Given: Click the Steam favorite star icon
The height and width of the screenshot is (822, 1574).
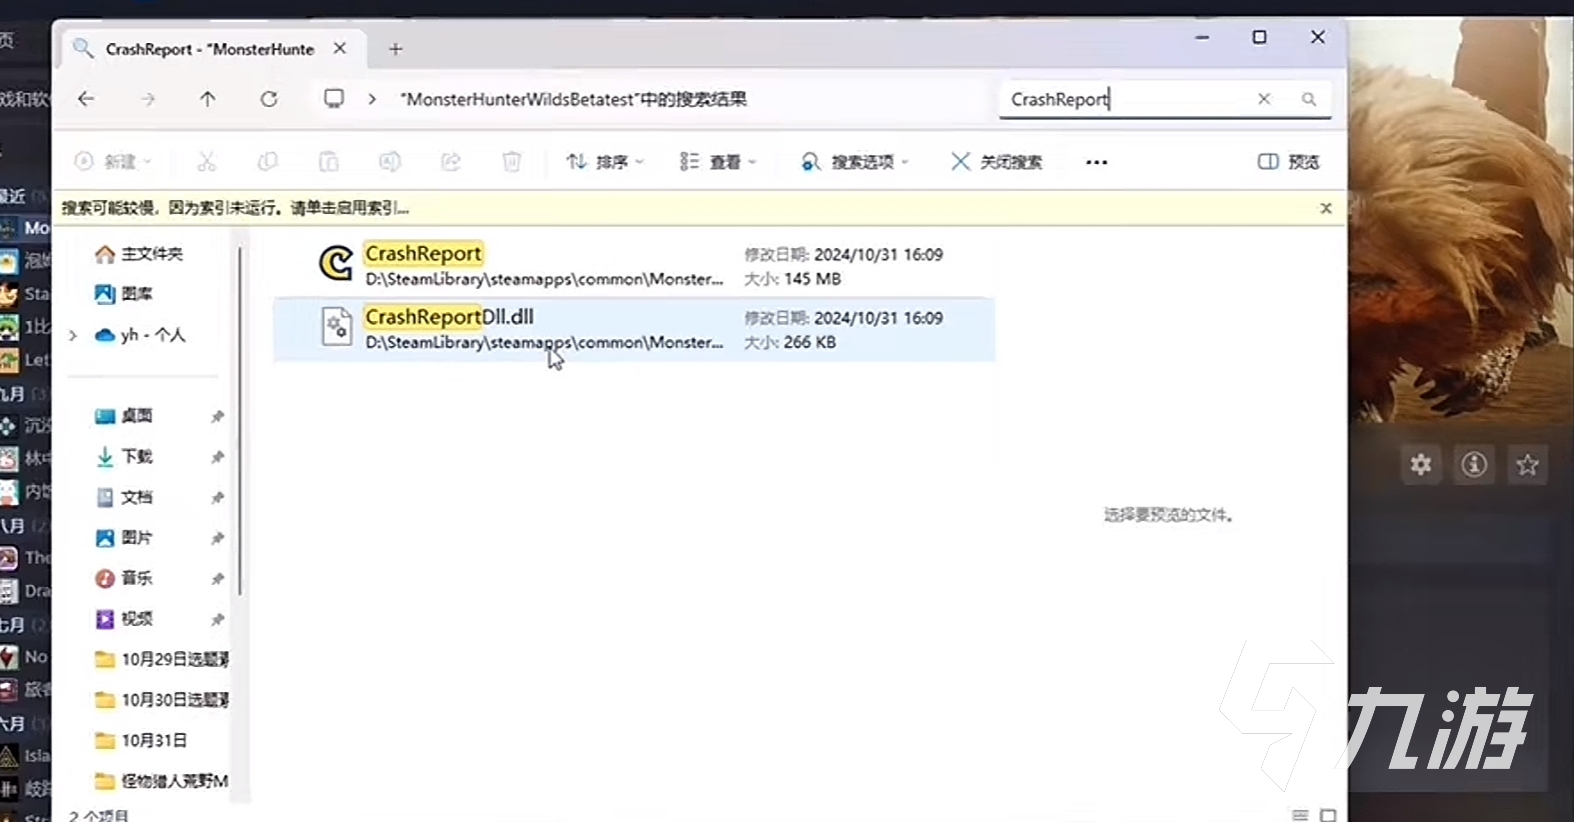Looking at the screenshot, I should coord(1527,464).
